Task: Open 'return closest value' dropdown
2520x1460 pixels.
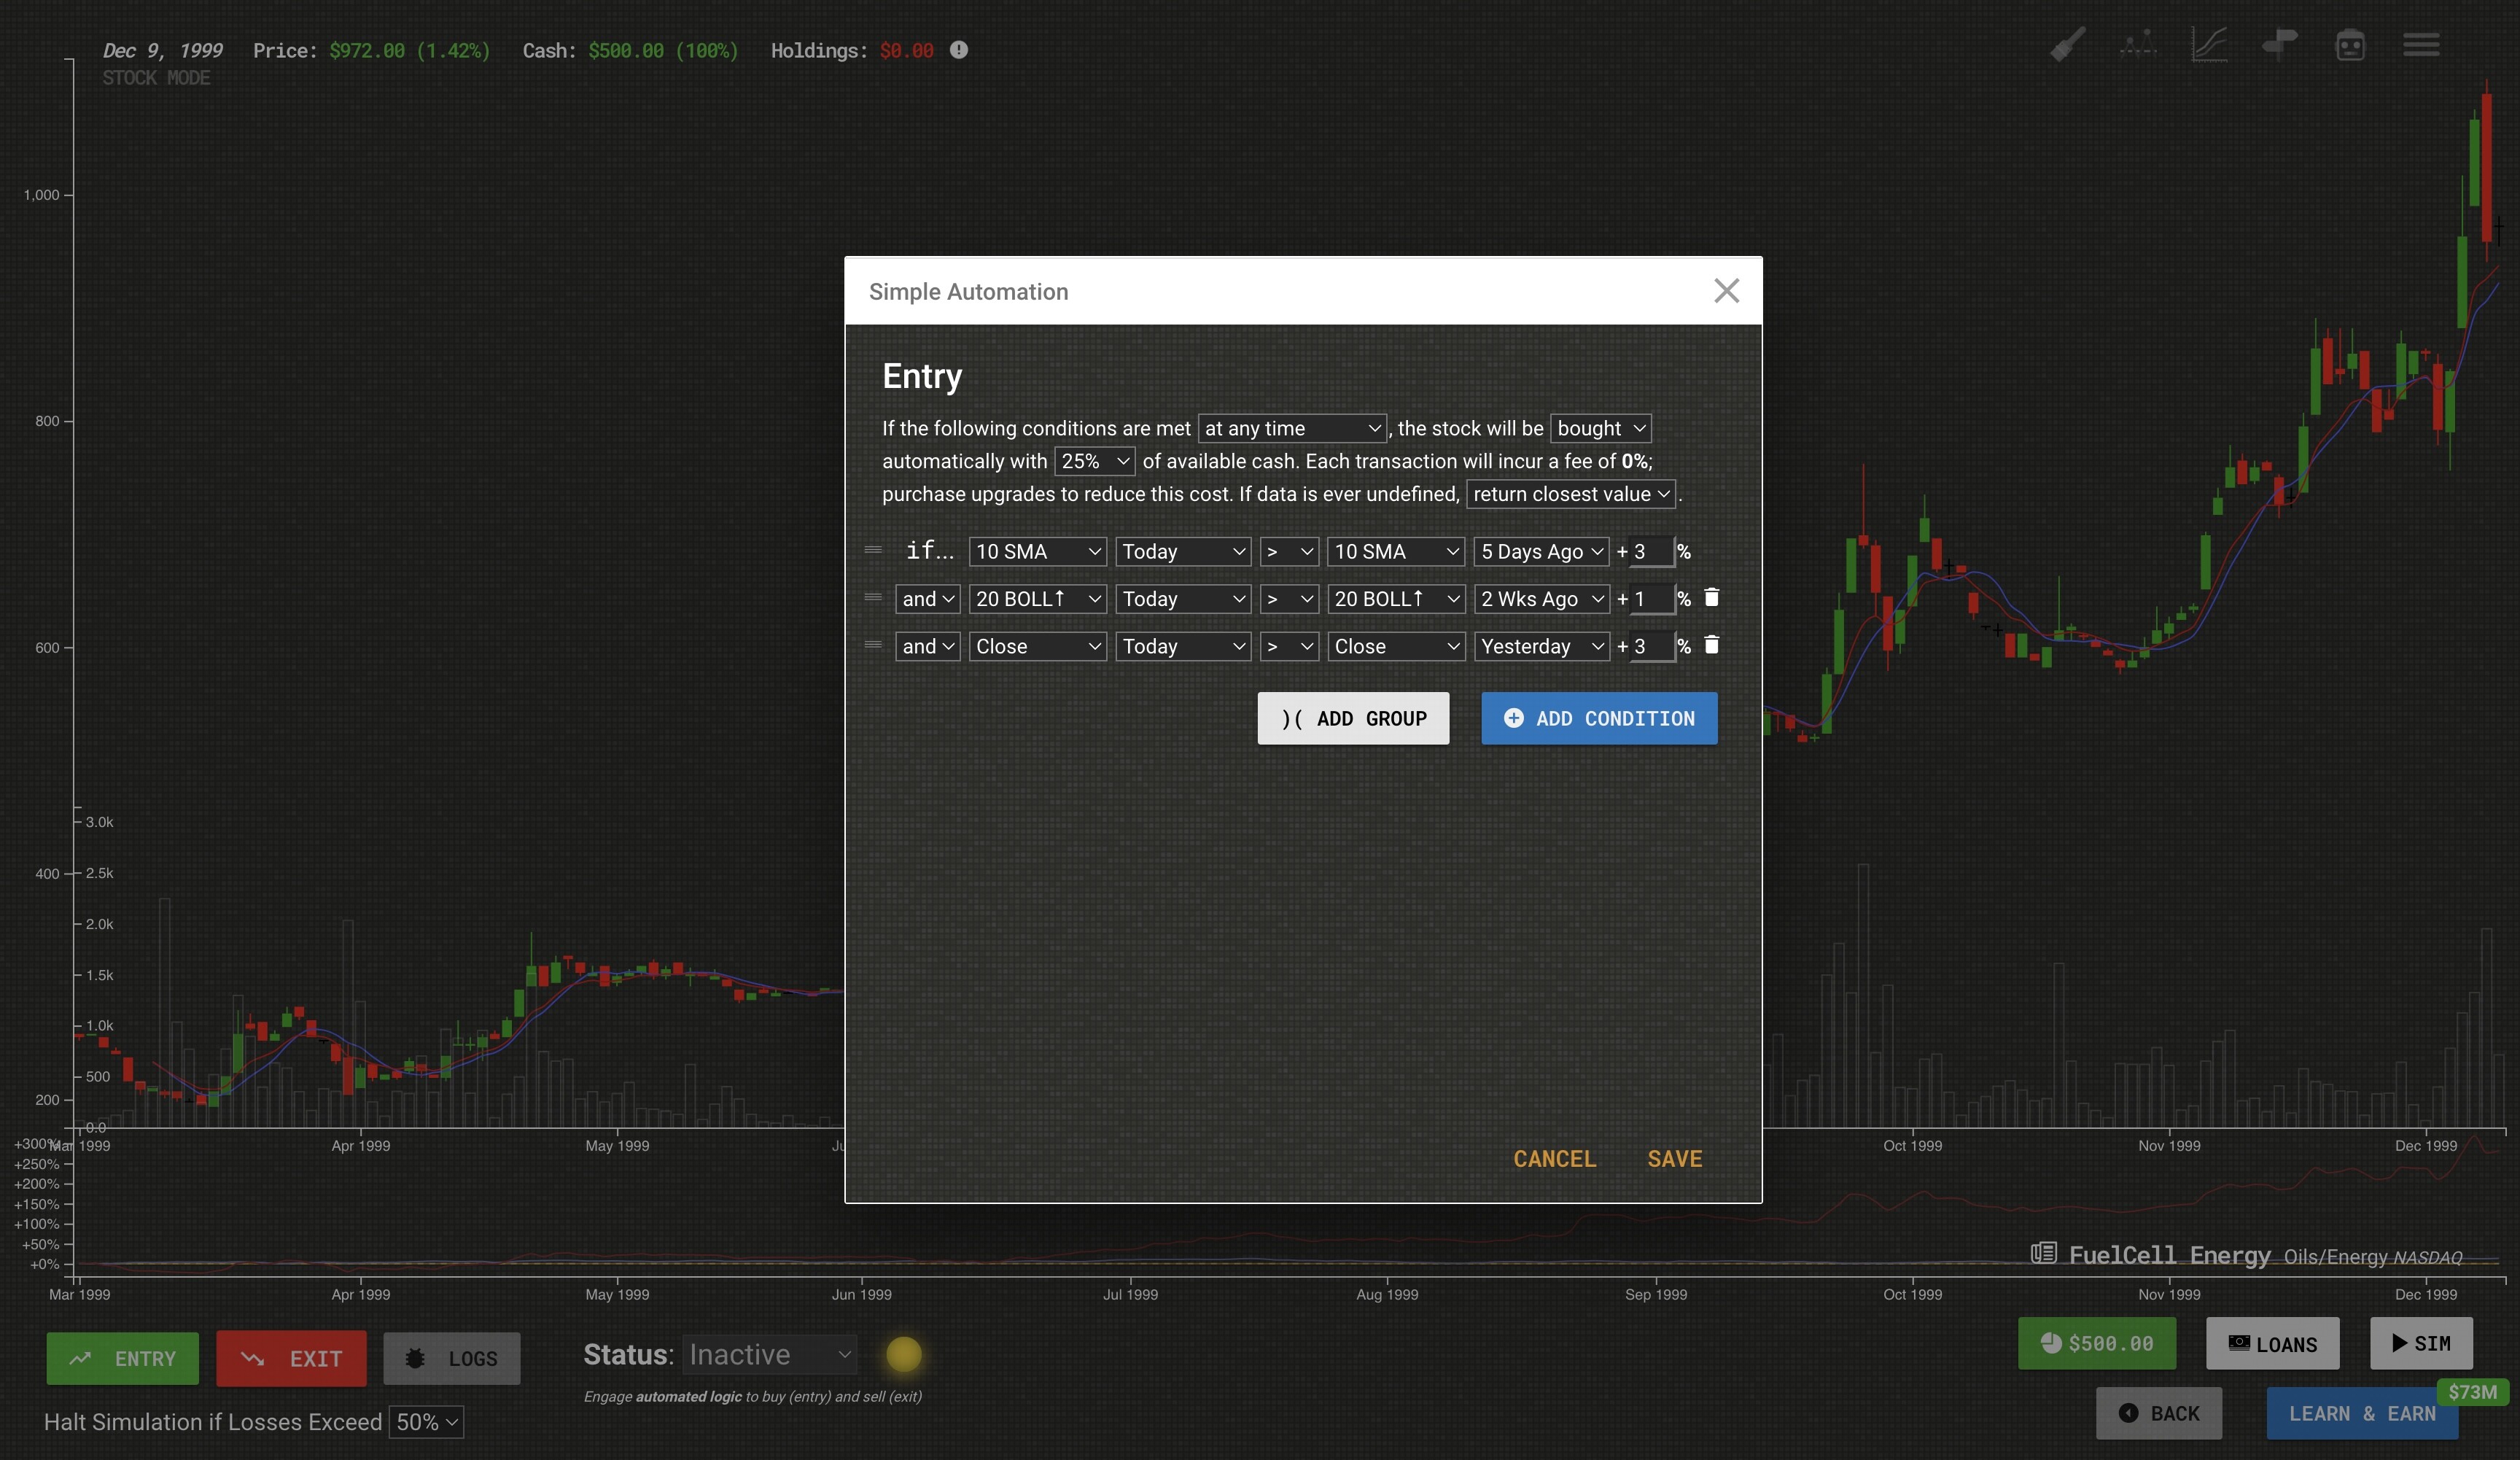Action: click(x=1570, y=493)
